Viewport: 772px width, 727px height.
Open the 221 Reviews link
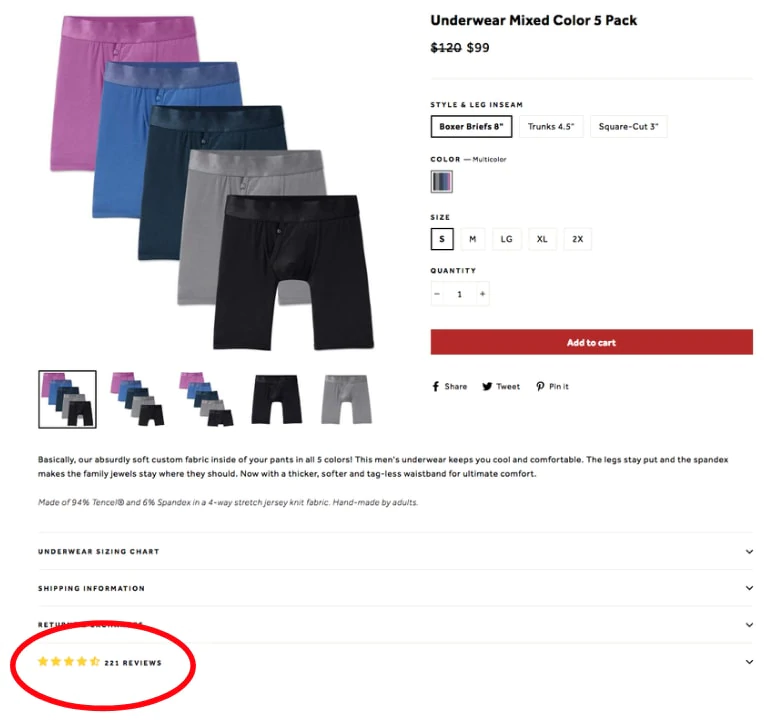coord(133,663)
